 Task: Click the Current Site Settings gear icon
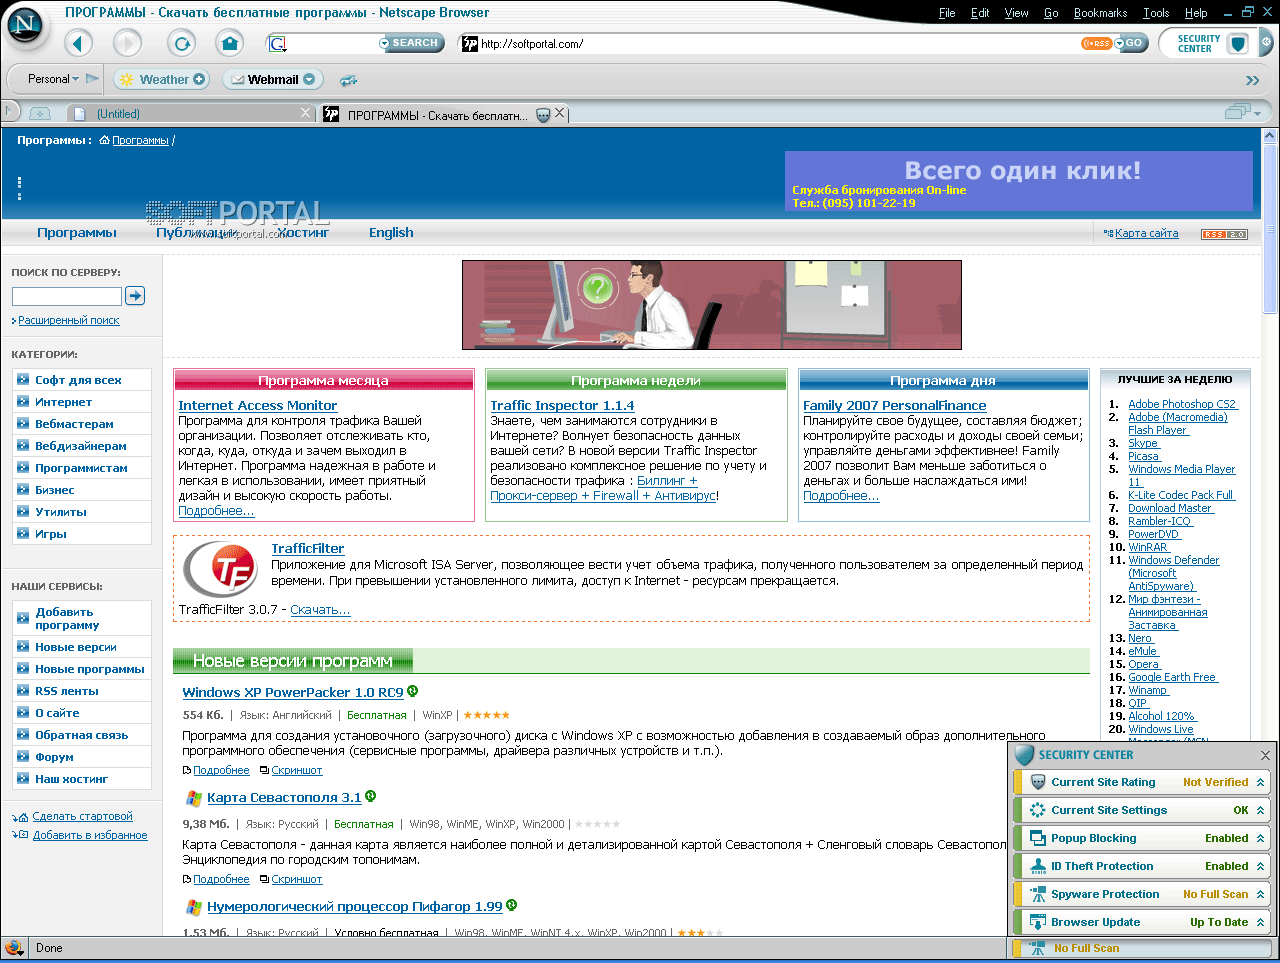(1038, 810)
